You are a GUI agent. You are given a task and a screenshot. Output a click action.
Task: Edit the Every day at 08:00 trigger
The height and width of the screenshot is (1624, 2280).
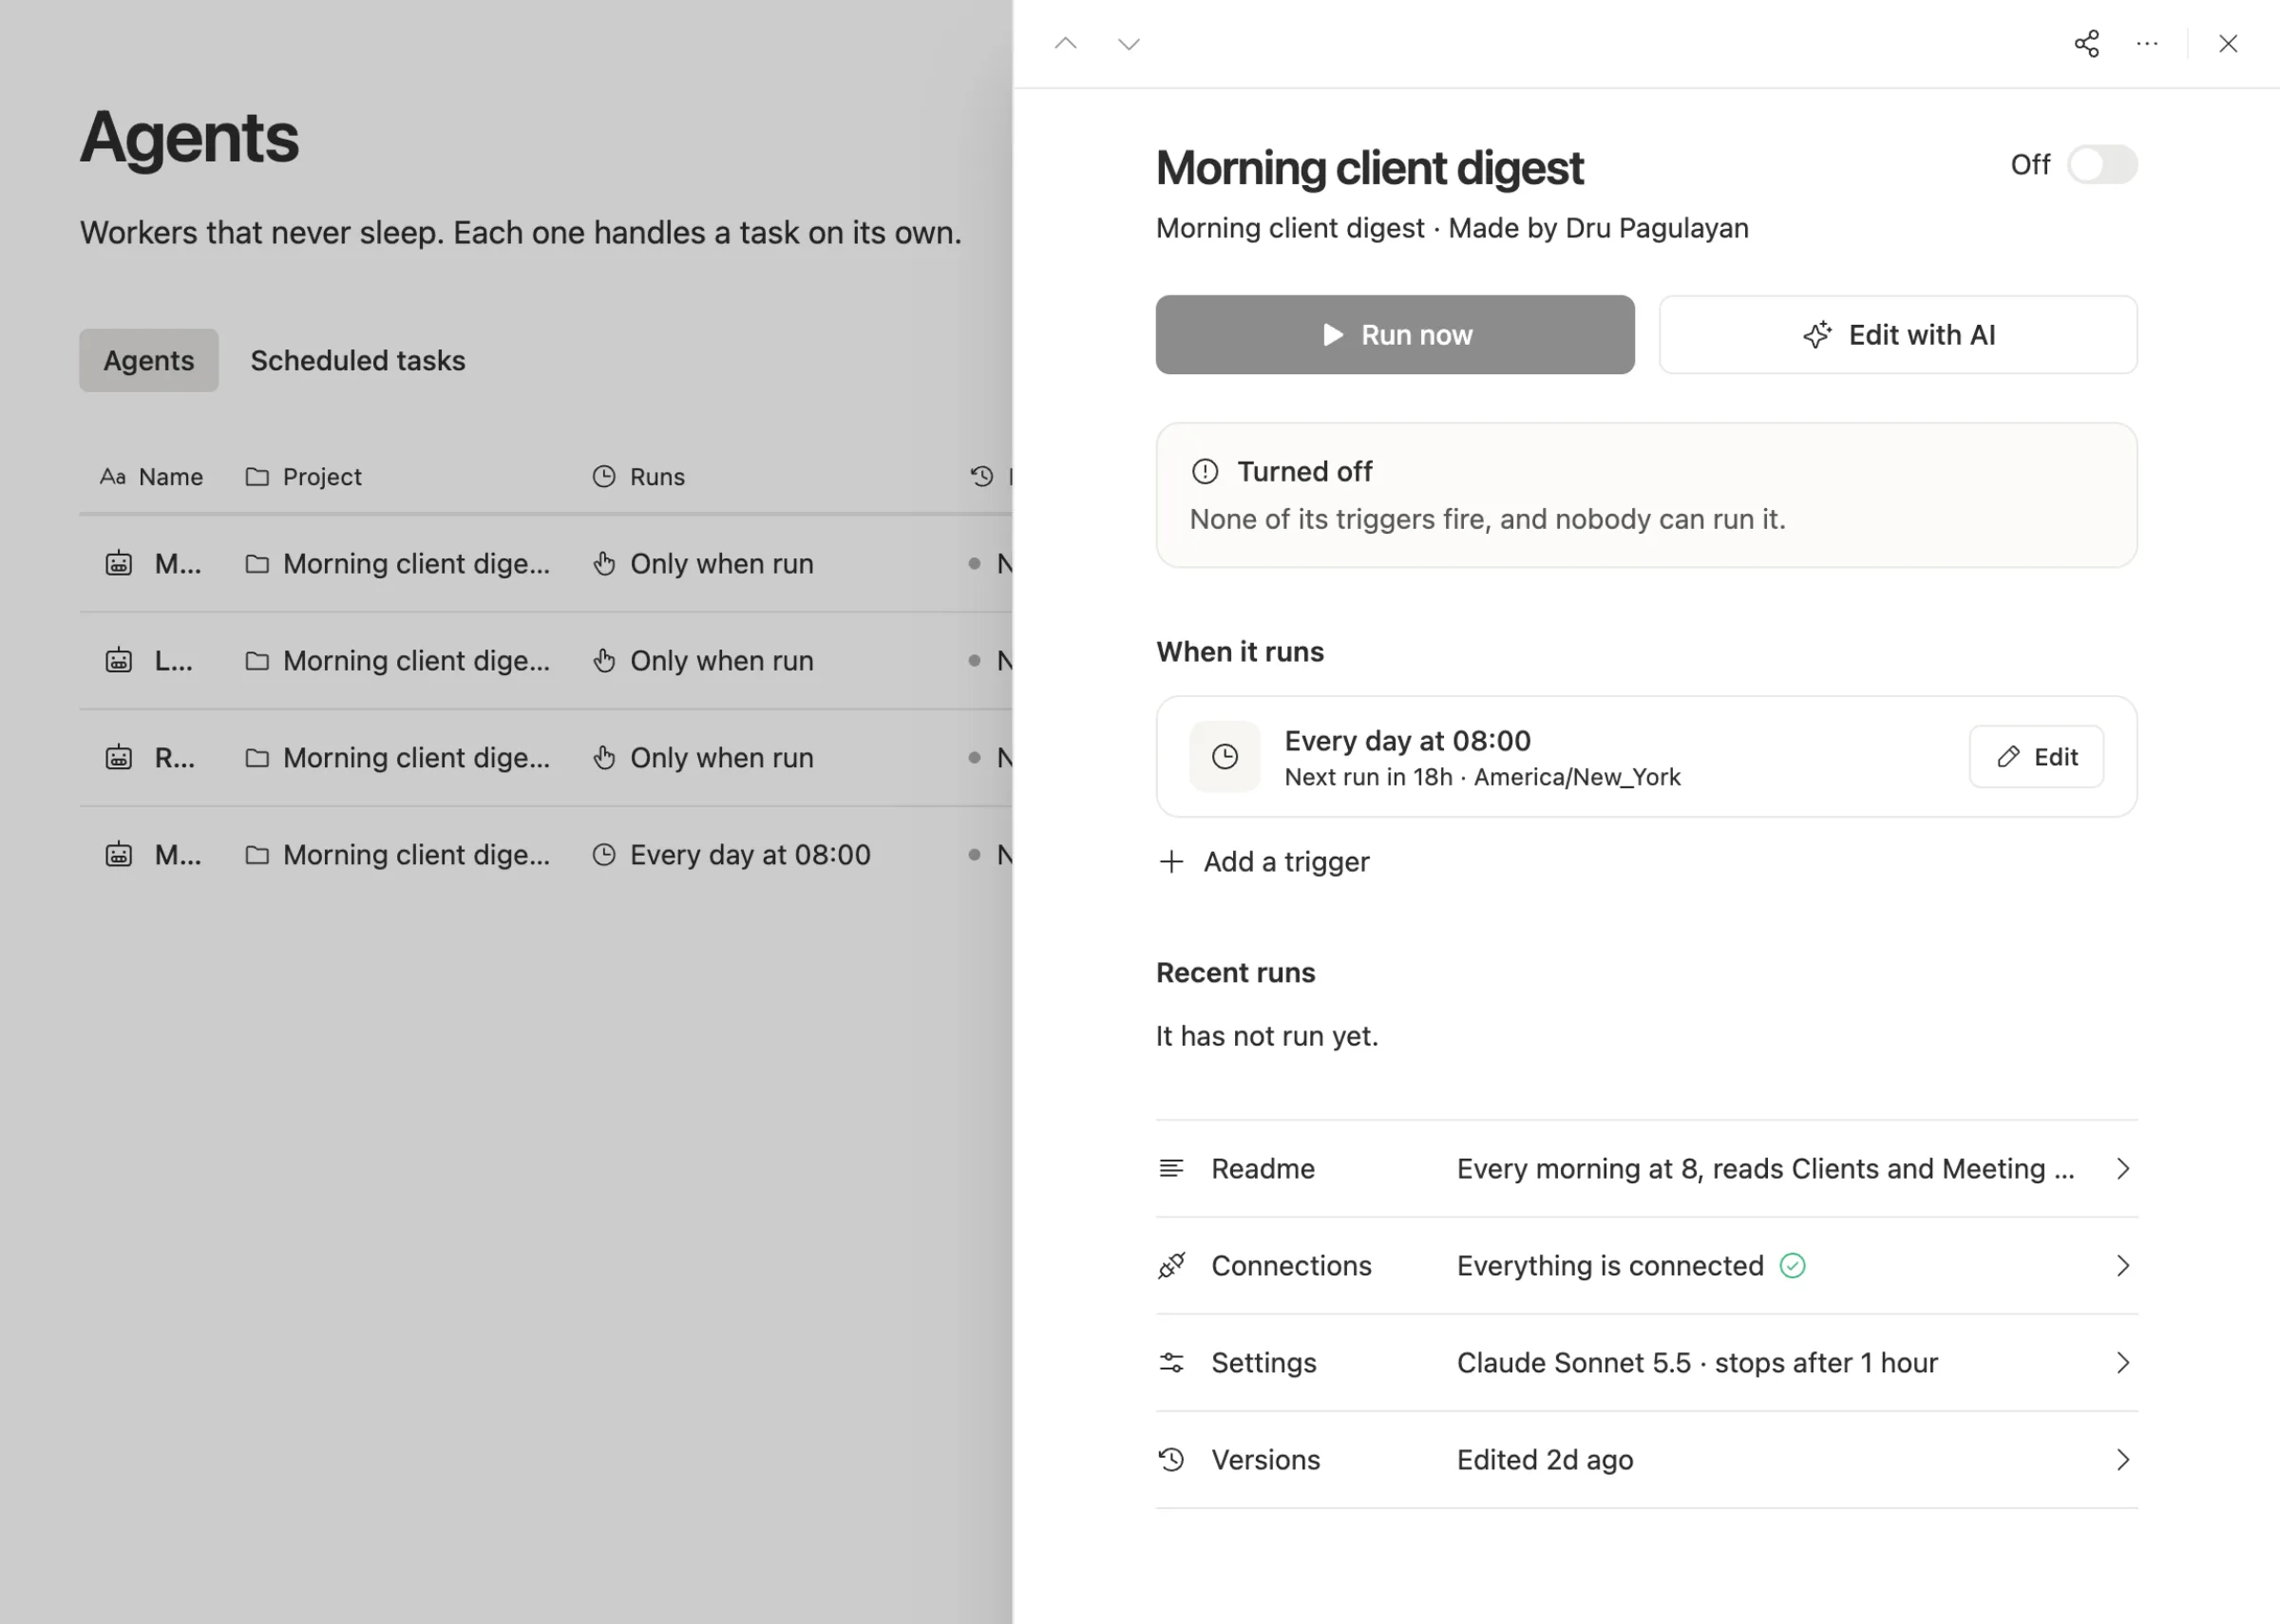point(2036,757)
